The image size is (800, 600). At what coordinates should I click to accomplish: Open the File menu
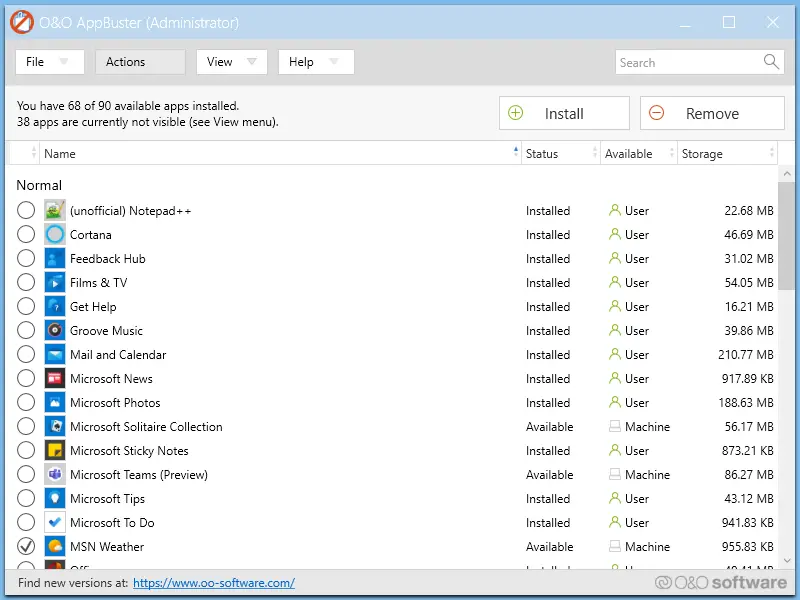pyautogui.click(x=49, y=62)
